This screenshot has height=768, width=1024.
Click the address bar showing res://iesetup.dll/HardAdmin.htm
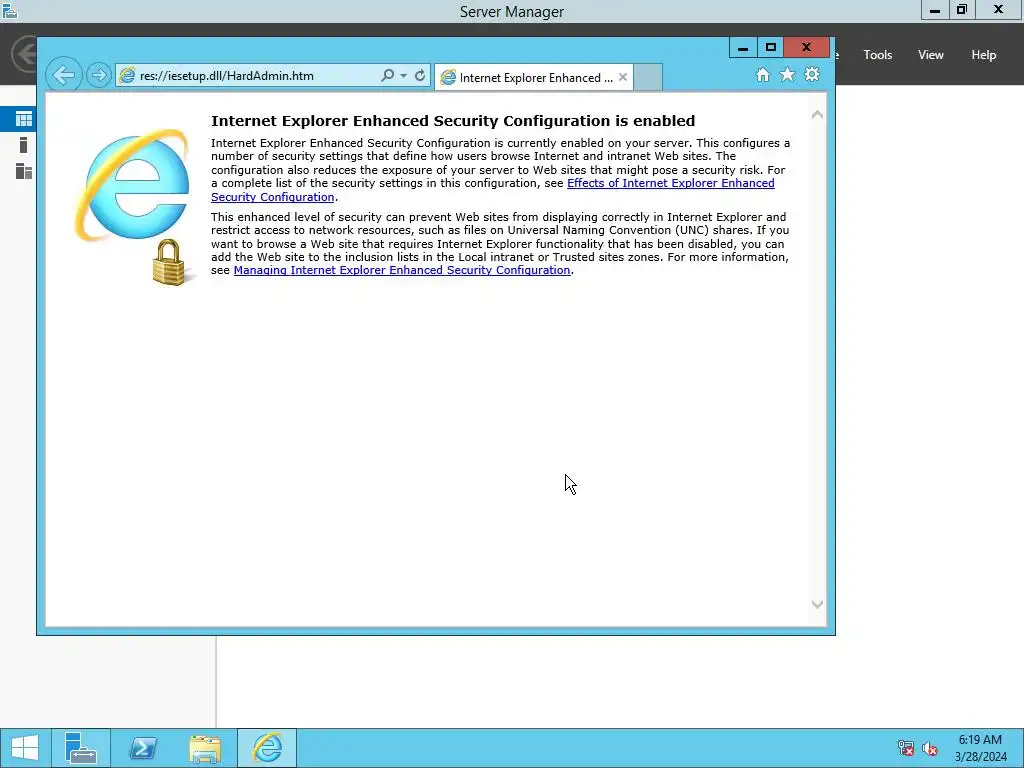click(x=247, y=76)
